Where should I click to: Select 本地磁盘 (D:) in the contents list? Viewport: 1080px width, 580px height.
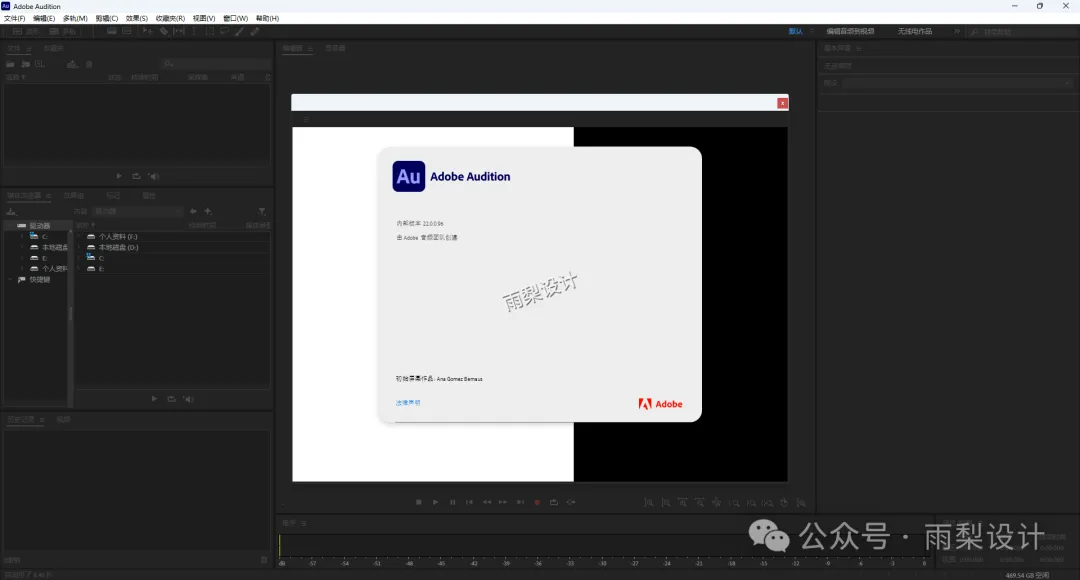118,247
